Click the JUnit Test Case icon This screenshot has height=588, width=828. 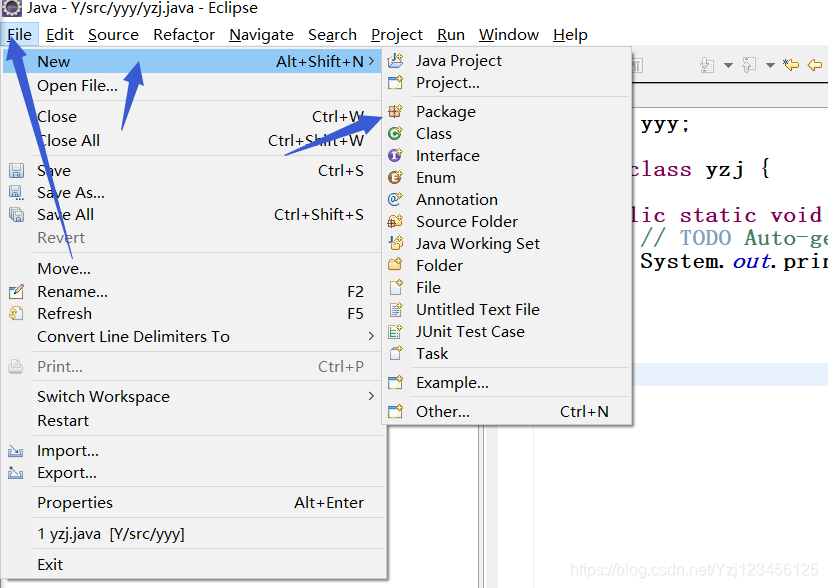click(x=396, y=331)
